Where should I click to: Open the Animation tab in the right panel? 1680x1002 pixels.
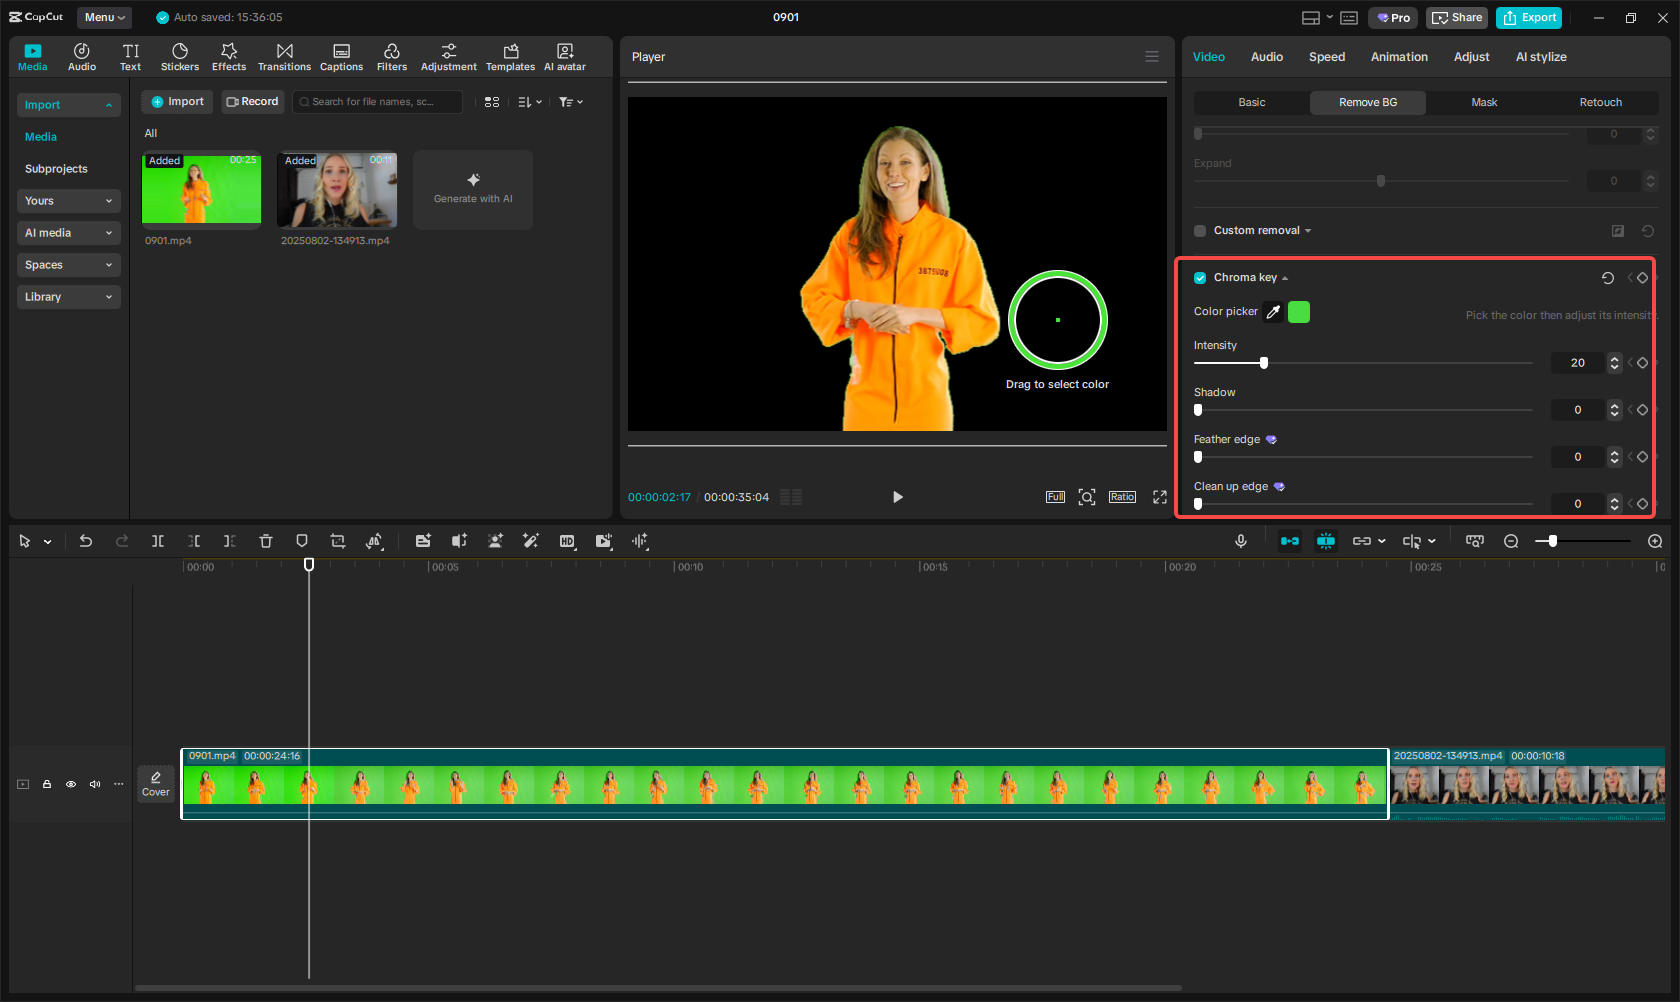click(x=1398, y=57)
